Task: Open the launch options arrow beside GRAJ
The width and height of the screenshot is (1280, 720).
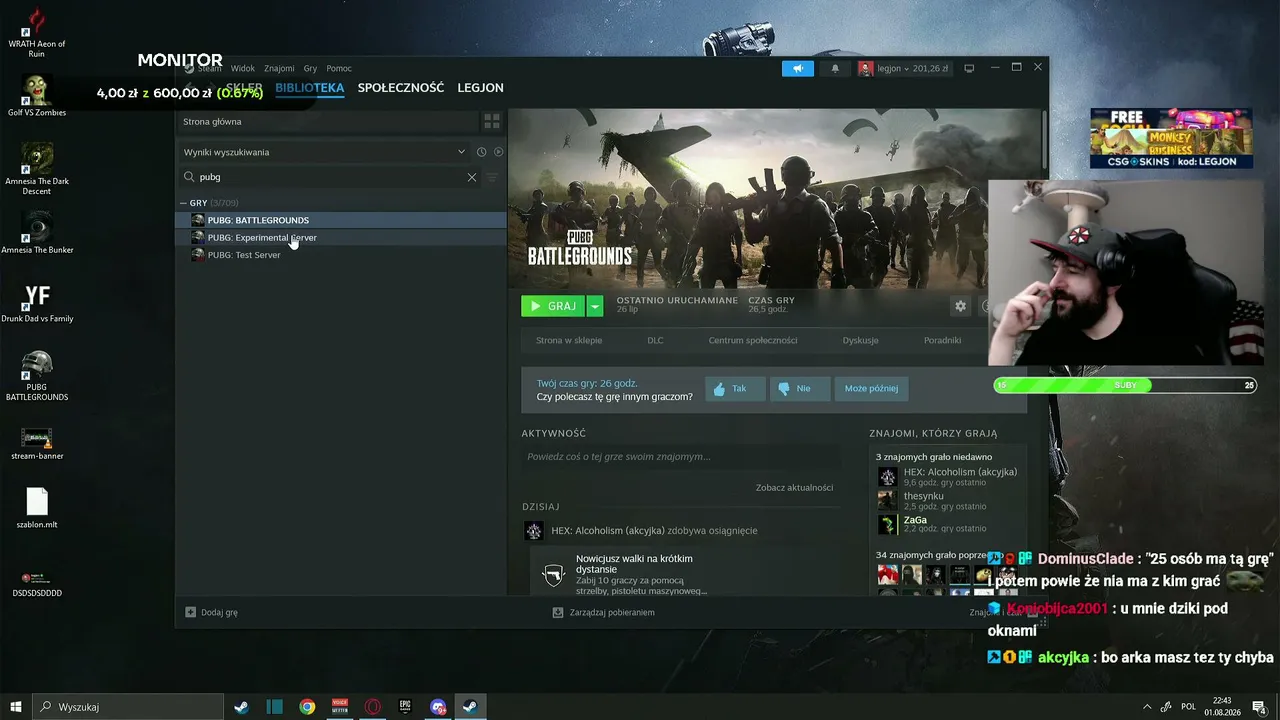Action: pyautogui.click(x=595, y=306)
